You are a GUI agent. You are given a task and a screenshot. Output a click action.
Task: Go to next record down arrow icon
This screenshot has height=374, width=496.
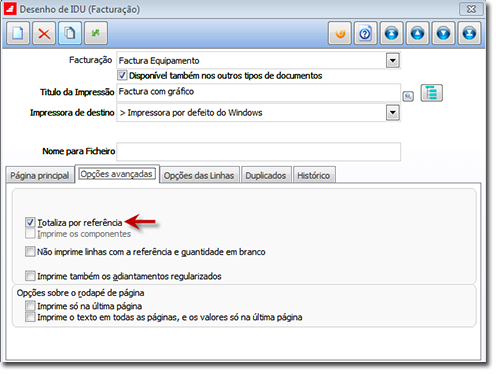[x=444, y=33]
